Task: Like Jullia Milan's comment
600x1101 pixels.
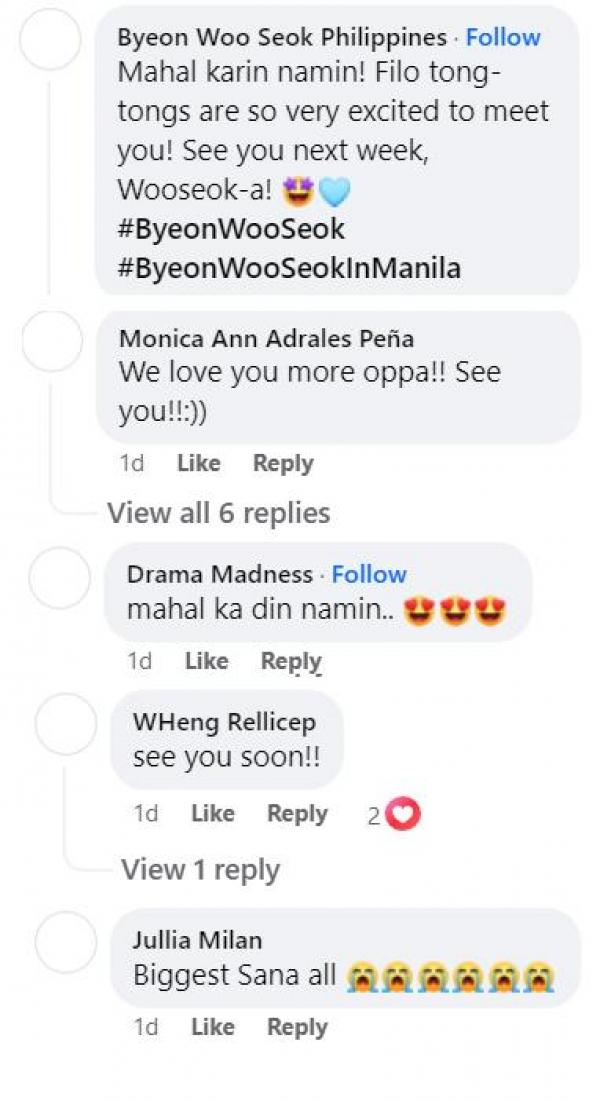Action: 212,1027
